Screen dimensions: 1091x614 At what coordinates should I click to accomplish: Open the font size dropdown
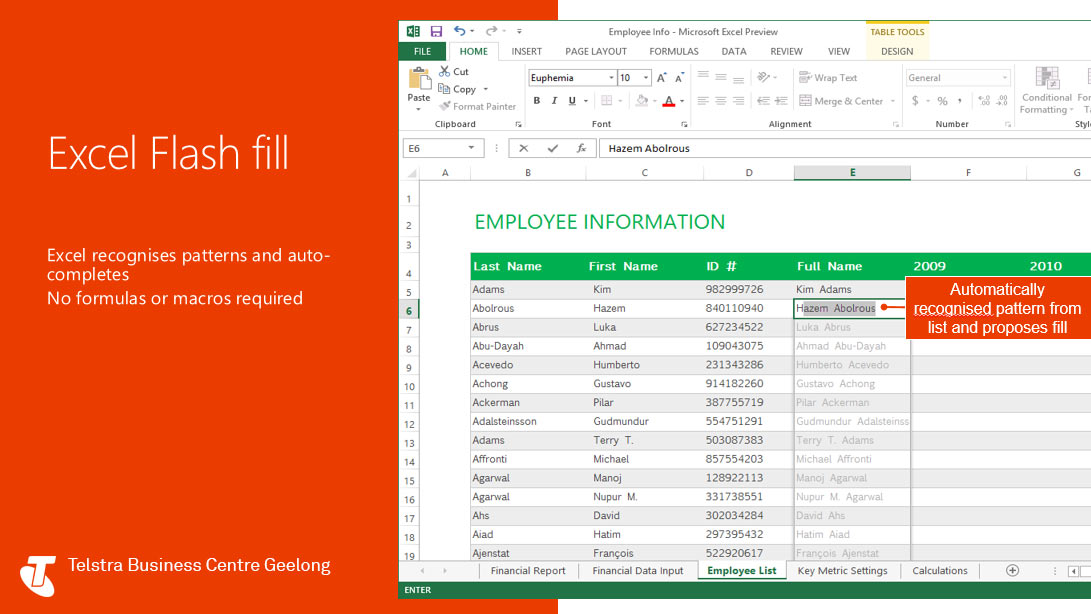click(646, 78)
